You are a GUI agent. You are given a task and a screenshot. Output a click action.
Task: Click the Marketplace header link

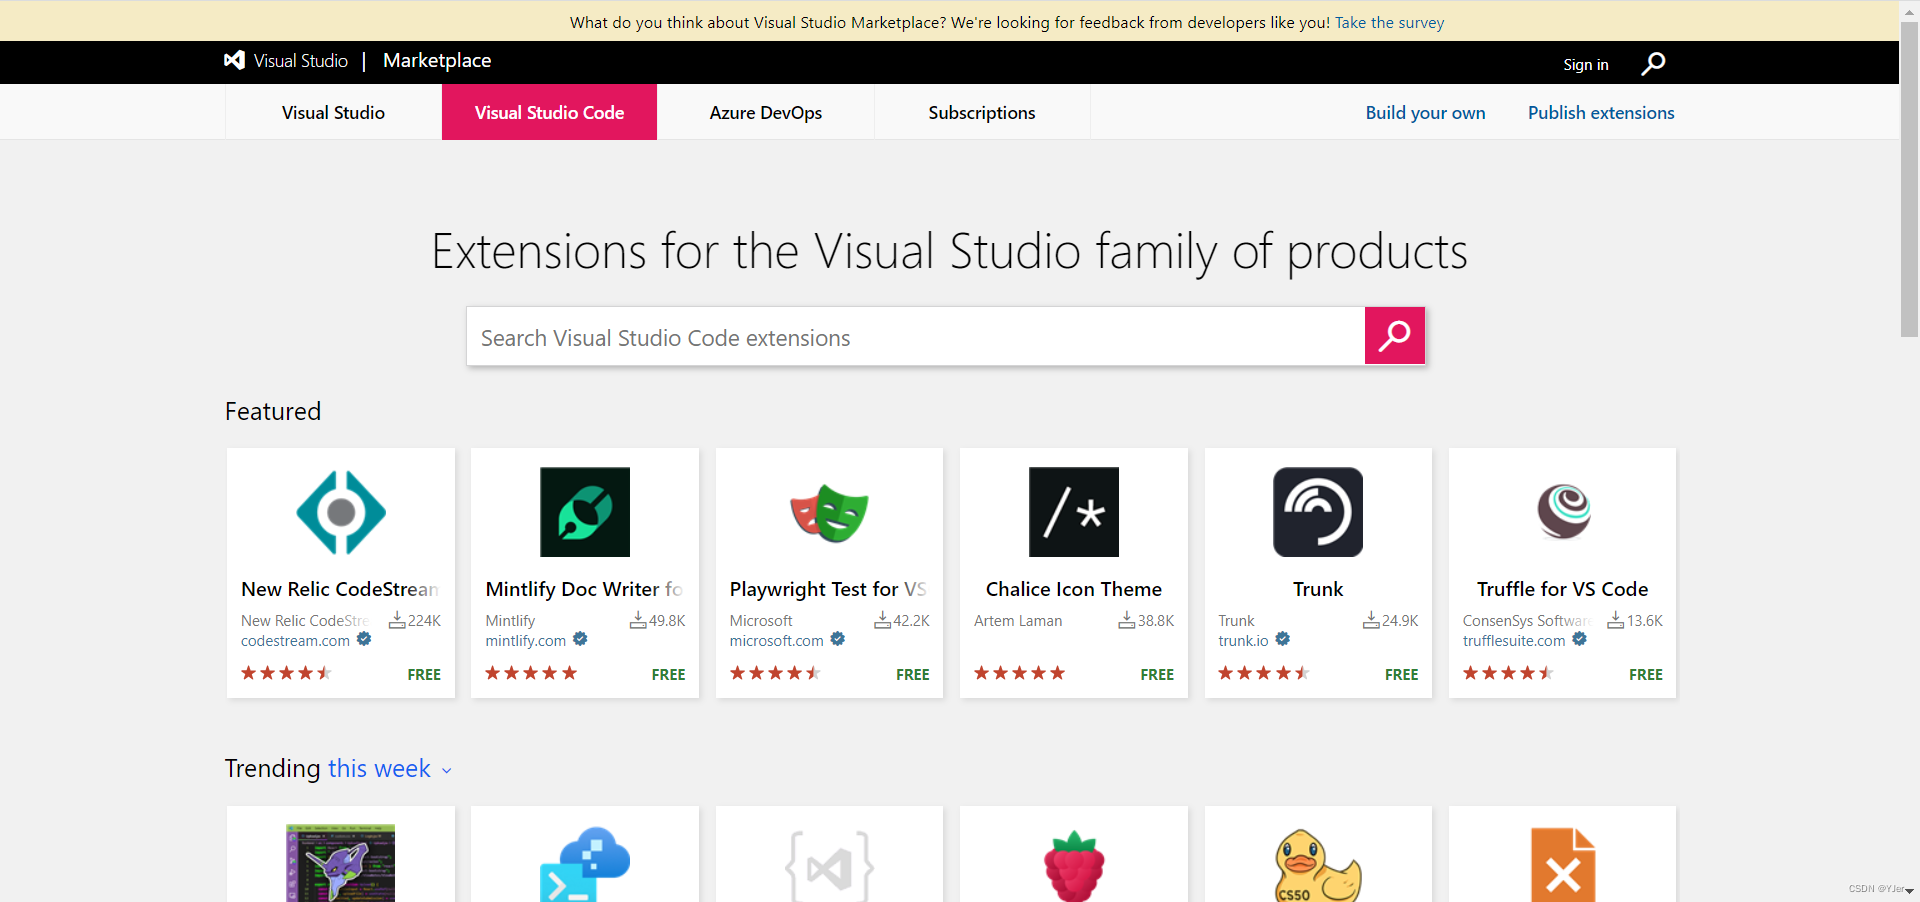point(437,60)
